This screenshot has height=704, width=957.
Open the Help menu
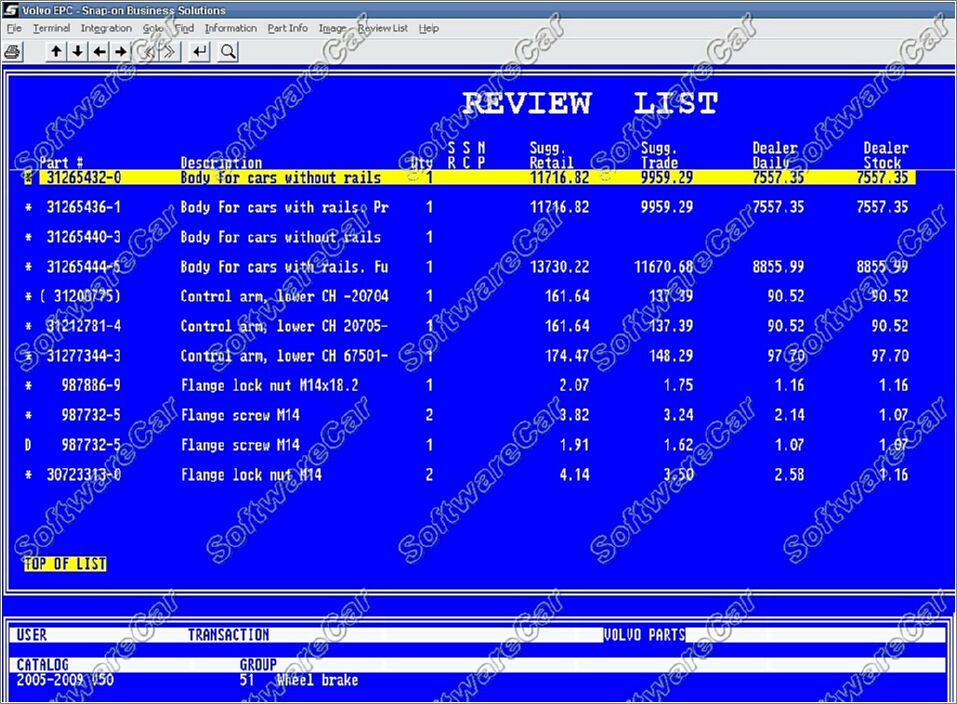[429, 28]
